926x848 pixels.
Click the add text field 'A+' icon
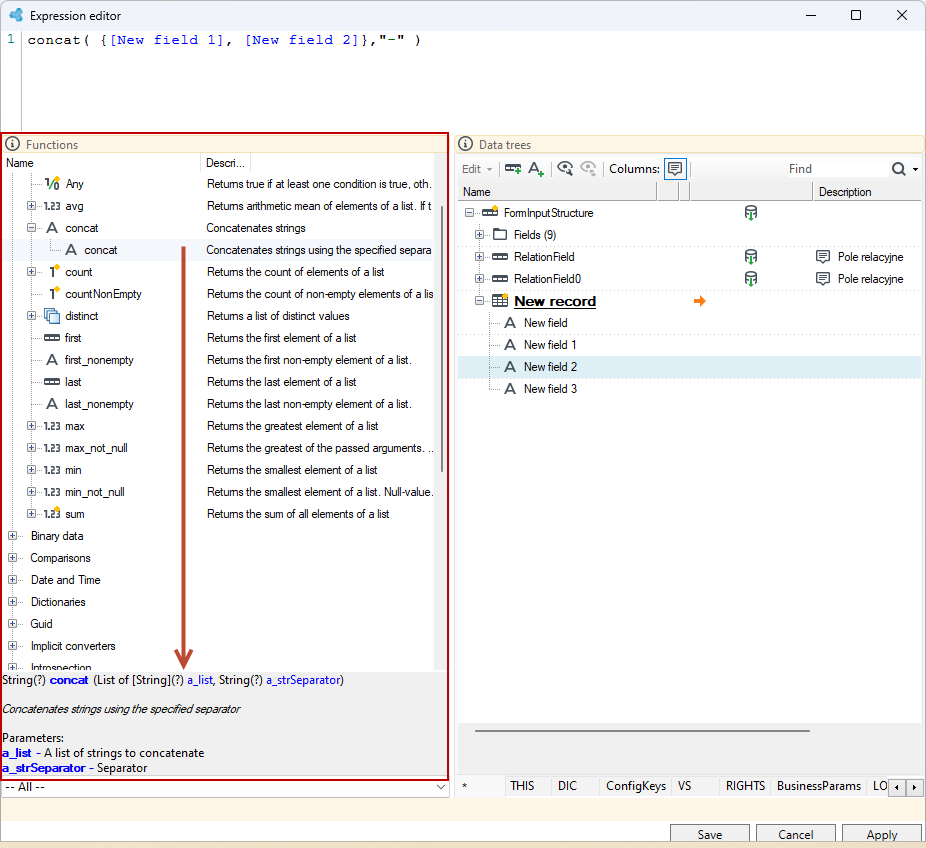(x=536, y=169)
